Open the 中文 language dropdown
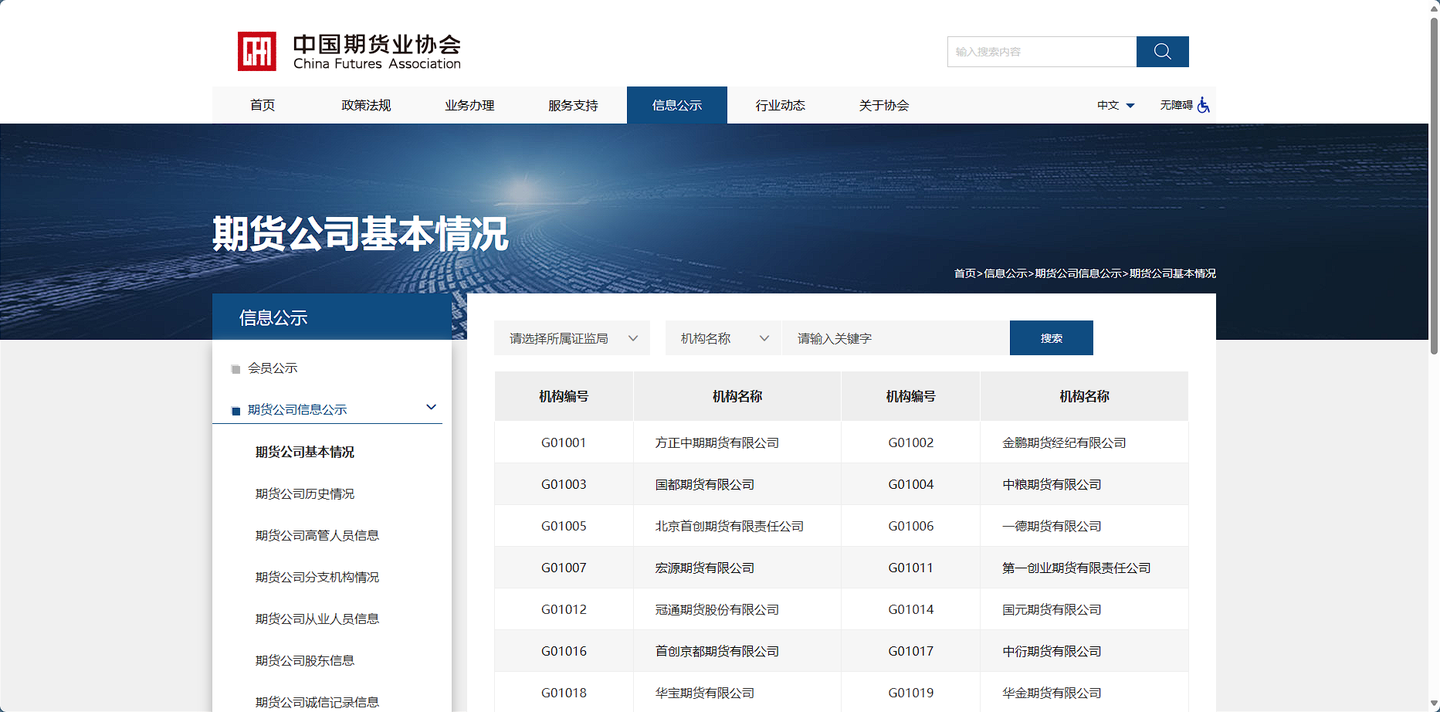The height and width of the screenshot is (712, 1440). point(1115,105)
